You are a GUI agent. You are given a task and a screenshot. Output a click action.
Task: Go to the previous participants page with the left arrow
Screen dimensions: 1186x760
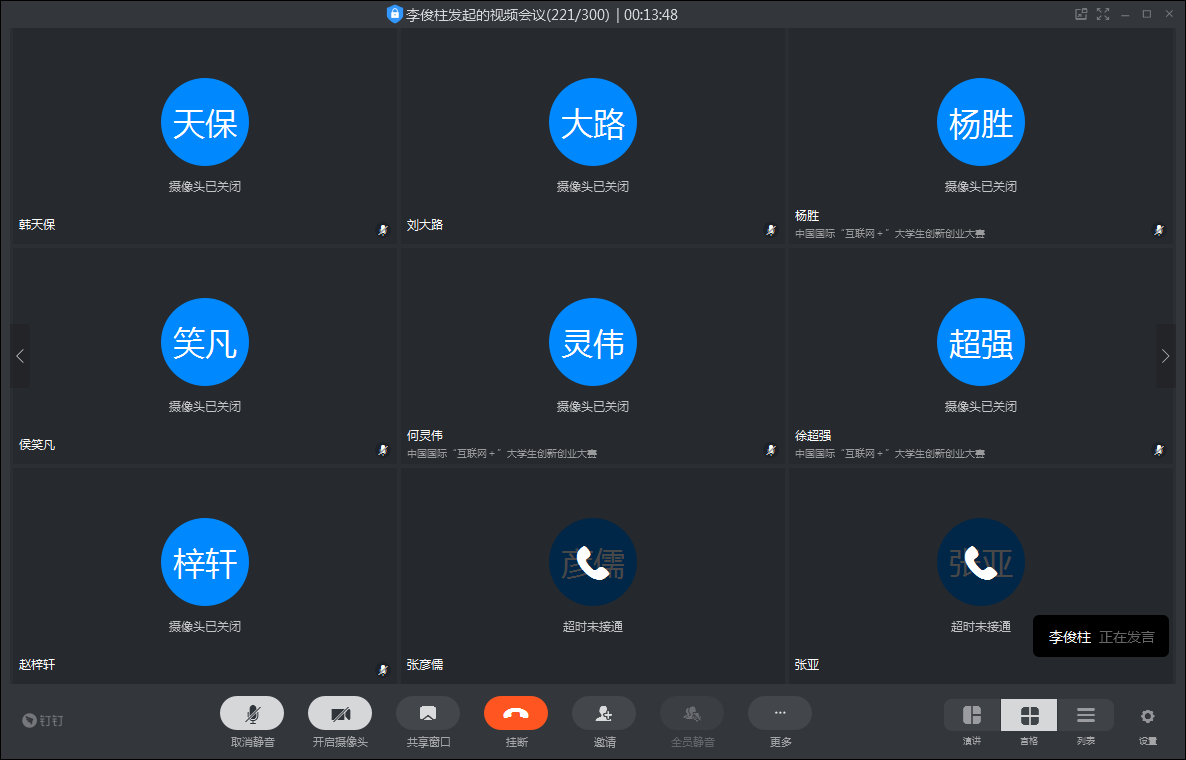(x=20, y=356)
